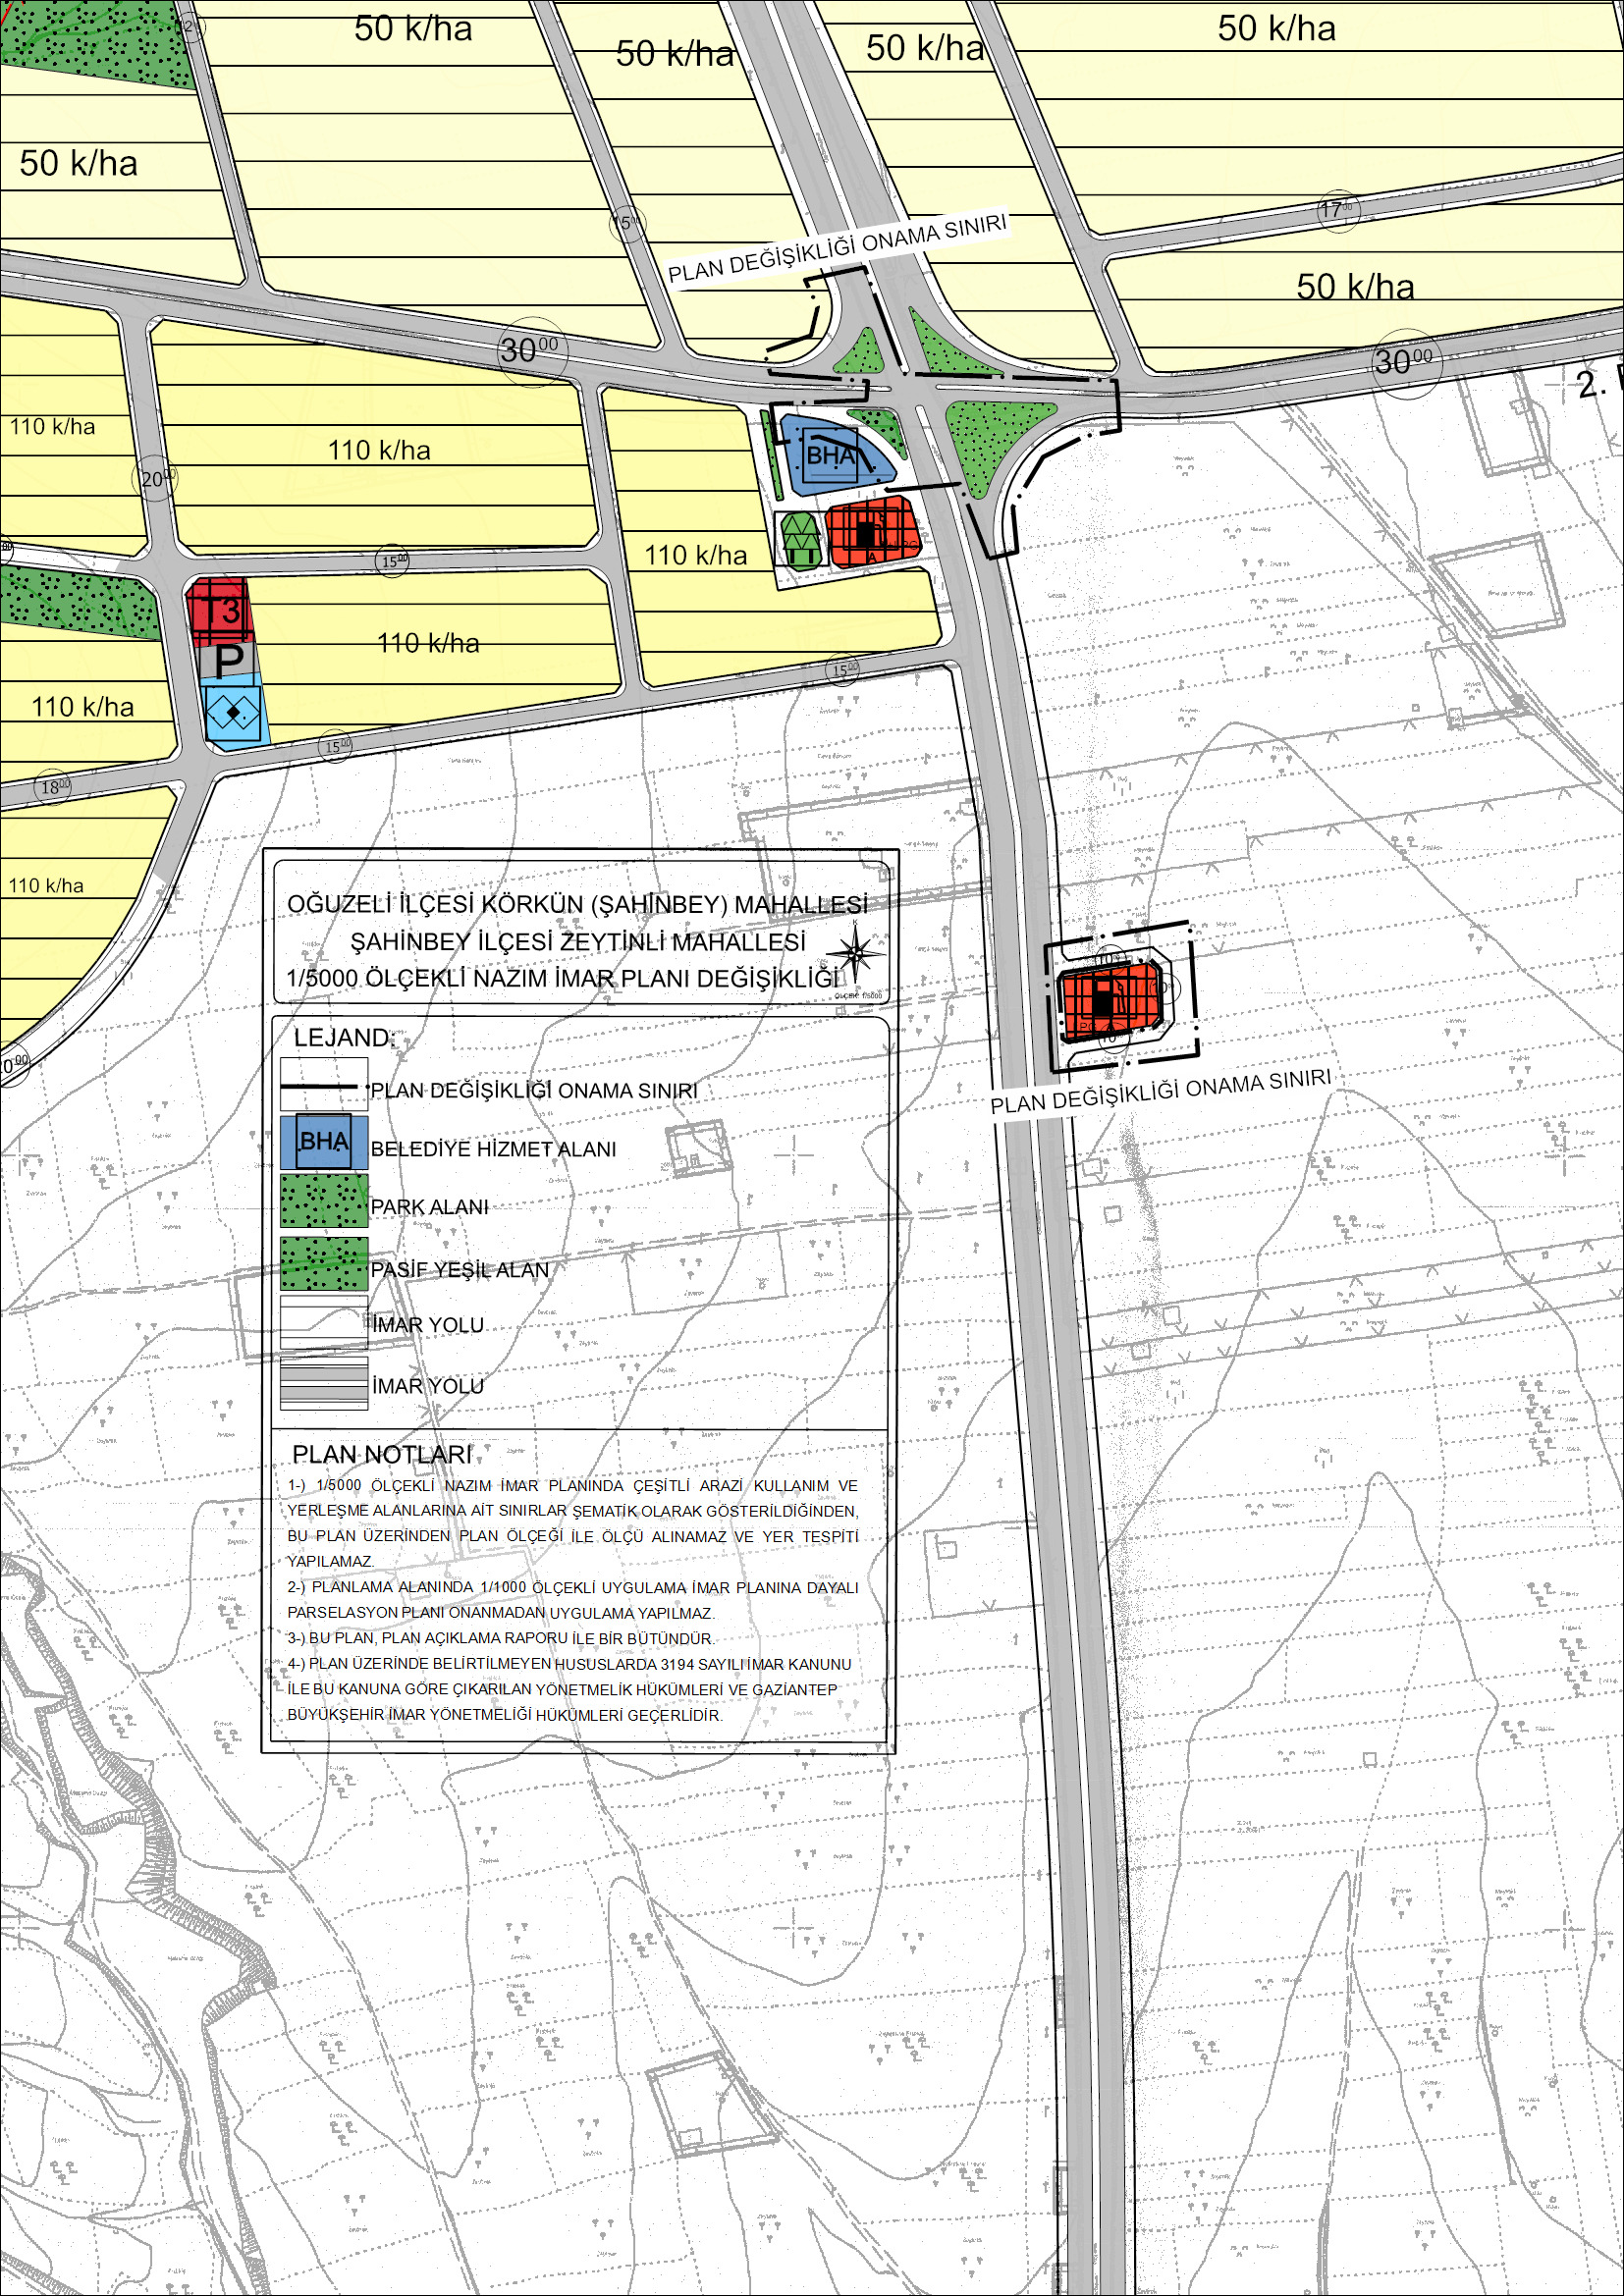This screenshot has width=1624, height=2296.
Task: Click the 'PASİF YEŞİL ALAN' legend label
Action: click(x=460, y=1270)
